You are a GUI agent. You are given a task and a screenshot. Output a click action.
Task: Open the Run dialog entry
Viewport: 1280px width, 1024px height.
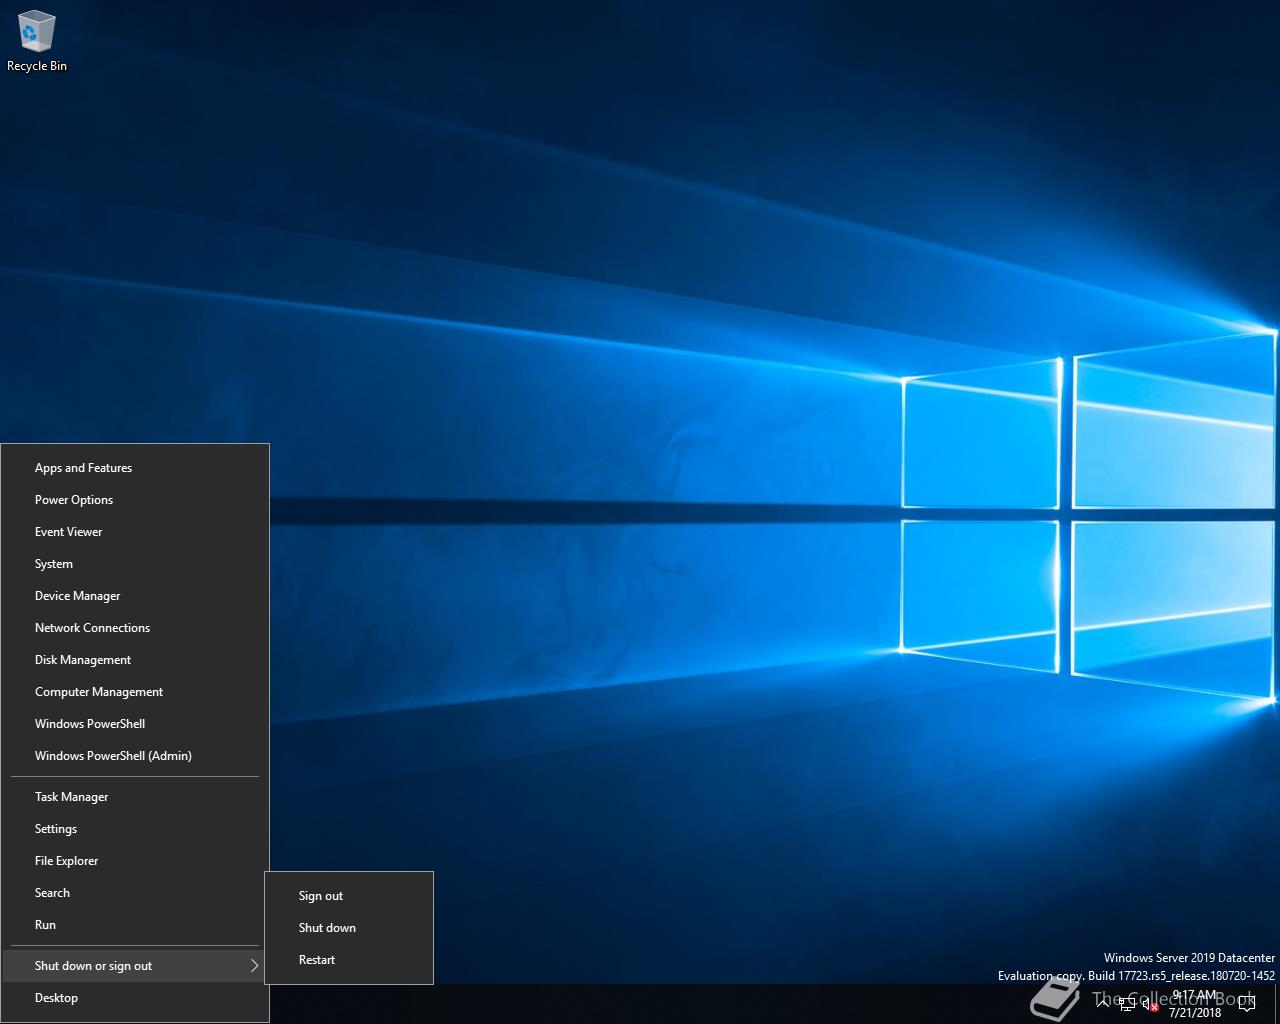click(x=135, y=925)
